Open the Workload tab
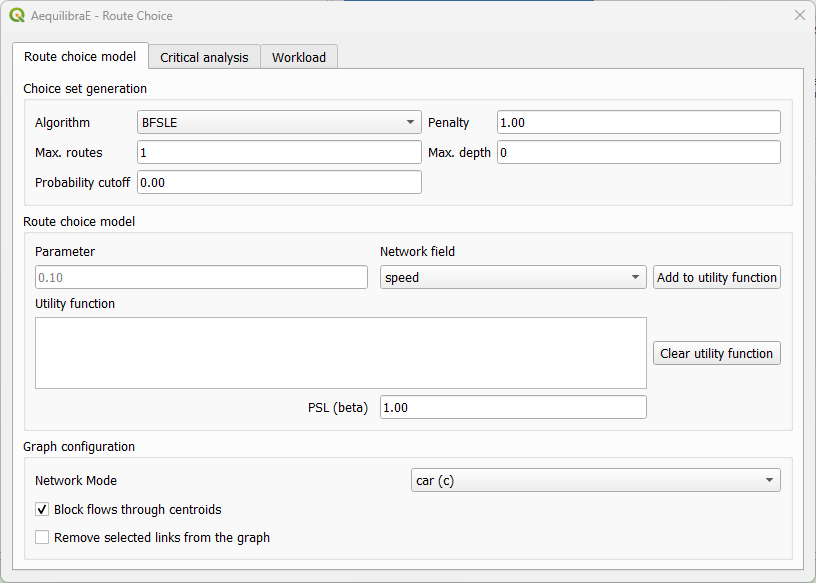Image resolution: width=816 pixels, height=583 pixels. tap(299, 57)
